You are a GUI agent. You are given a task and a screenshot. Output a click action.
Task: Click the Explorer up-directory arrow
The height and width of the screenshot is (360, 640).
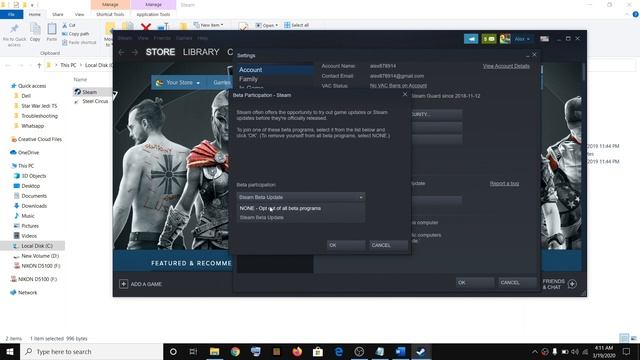[x=39, y=65]
